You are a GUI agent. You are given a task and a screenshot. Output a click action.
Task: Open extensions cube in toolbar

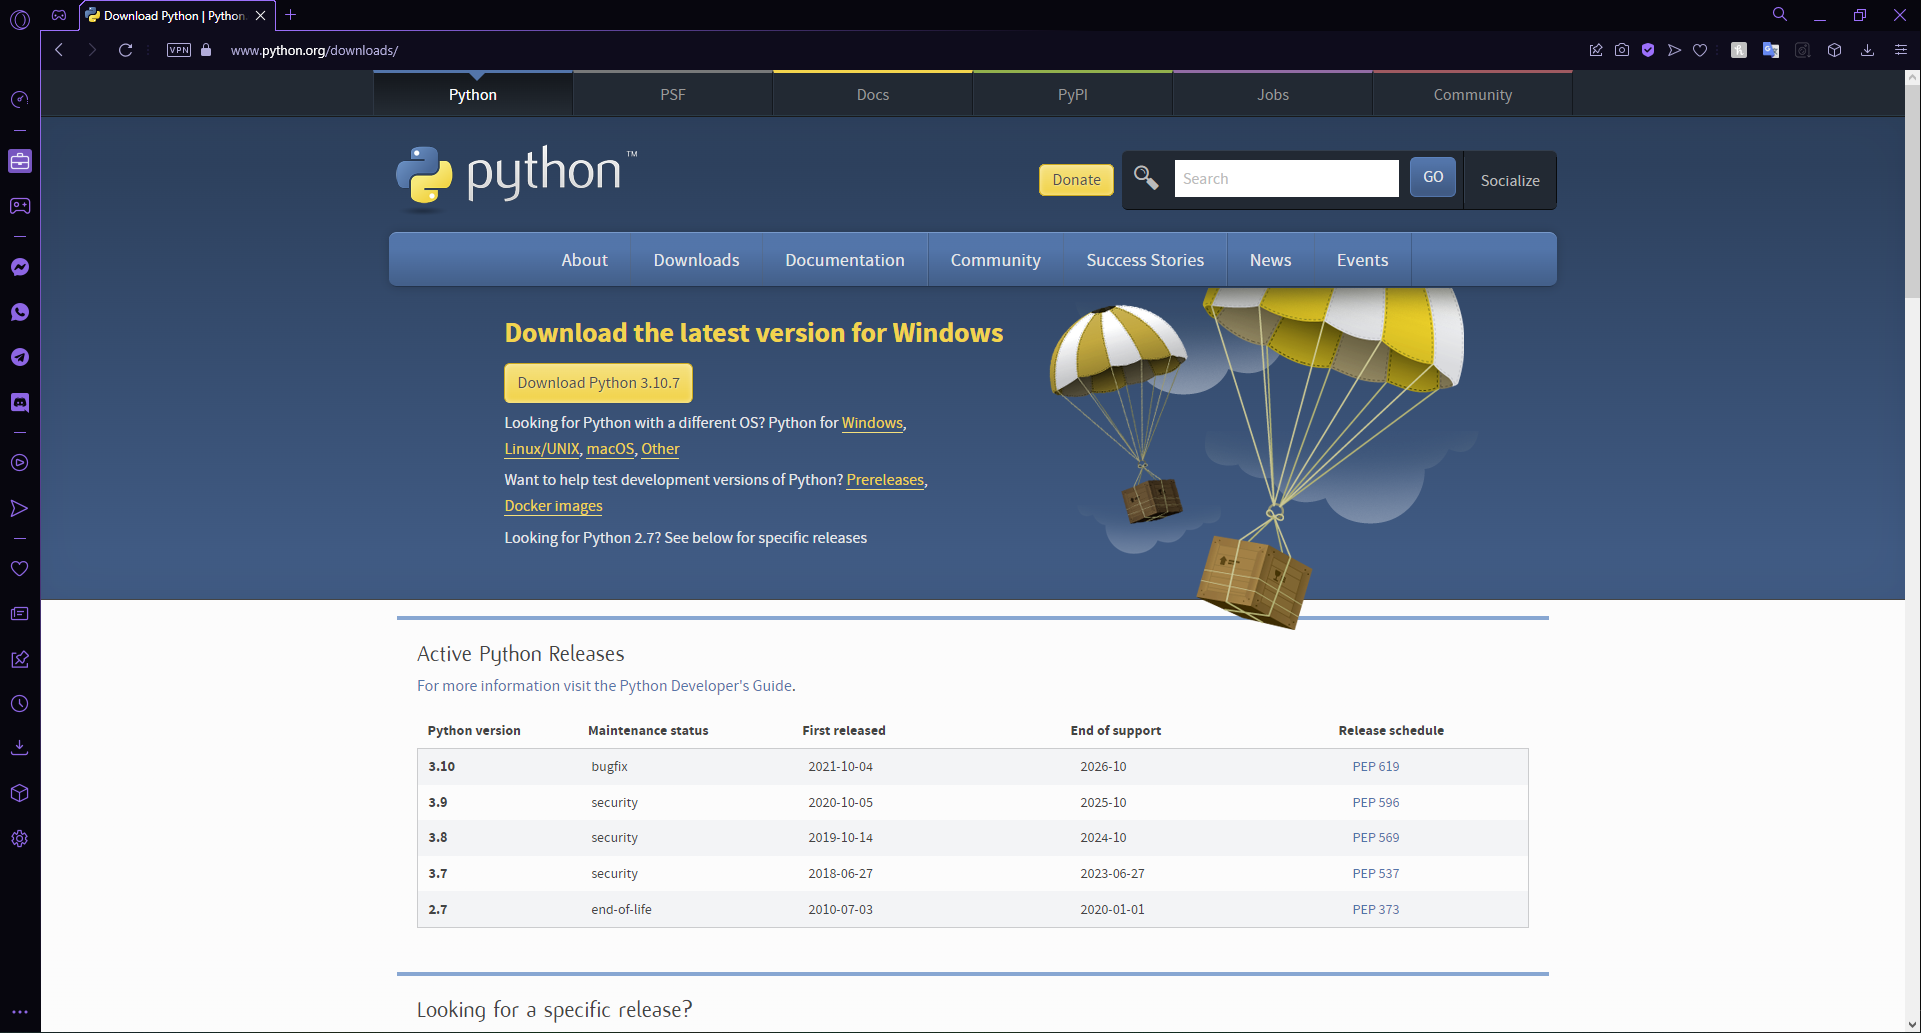(x=1835, y=50)
